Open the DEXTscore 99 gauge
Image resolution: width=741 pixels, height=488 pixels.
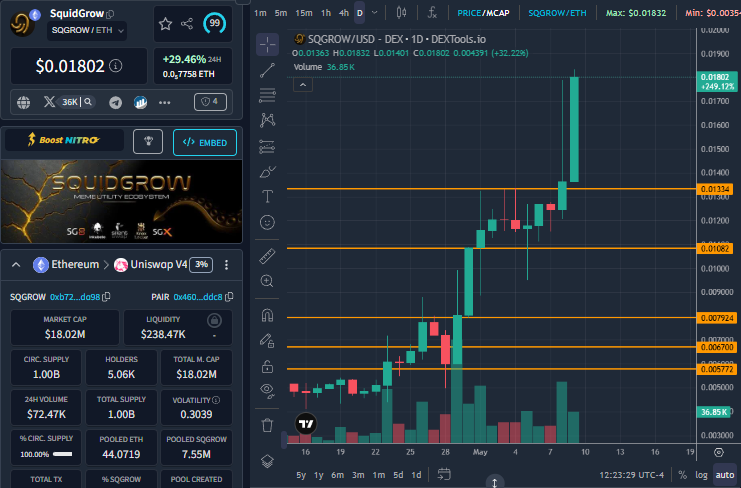pos(215,23)
